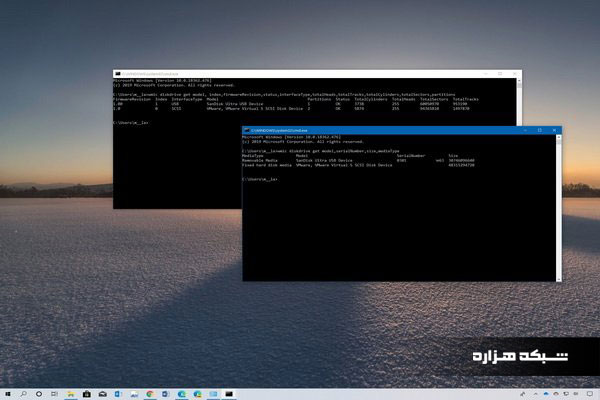600x400 pixels.
Task: Click the command prompt line in background window
Action: [130, 123]
